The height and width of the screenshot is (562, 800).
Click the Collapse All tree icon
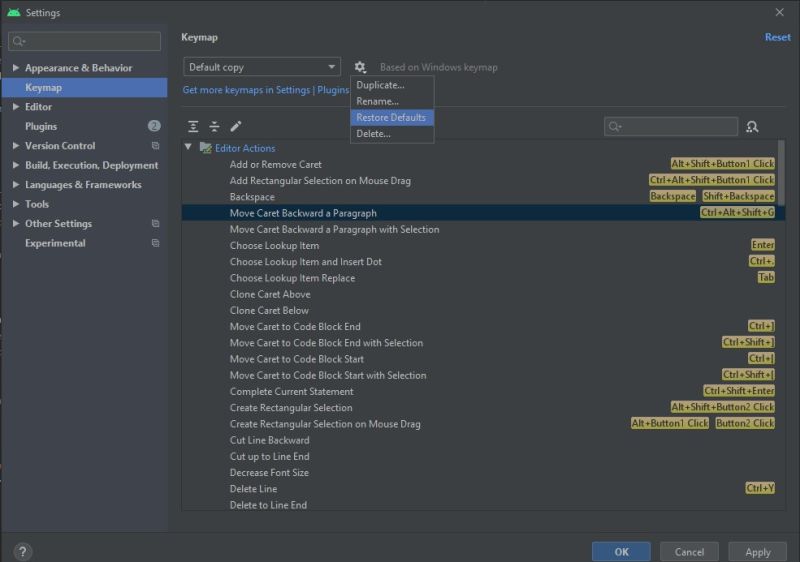pos(214,126)
